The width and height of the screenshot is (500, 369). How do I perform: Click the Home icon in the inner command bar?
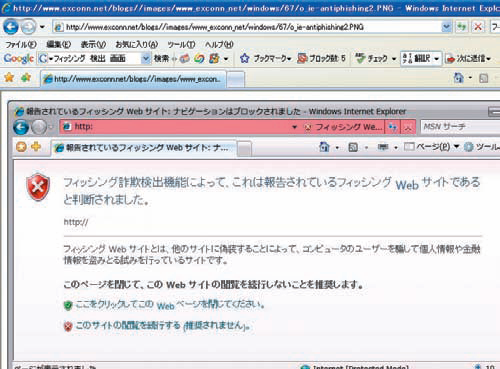point(324,146)
